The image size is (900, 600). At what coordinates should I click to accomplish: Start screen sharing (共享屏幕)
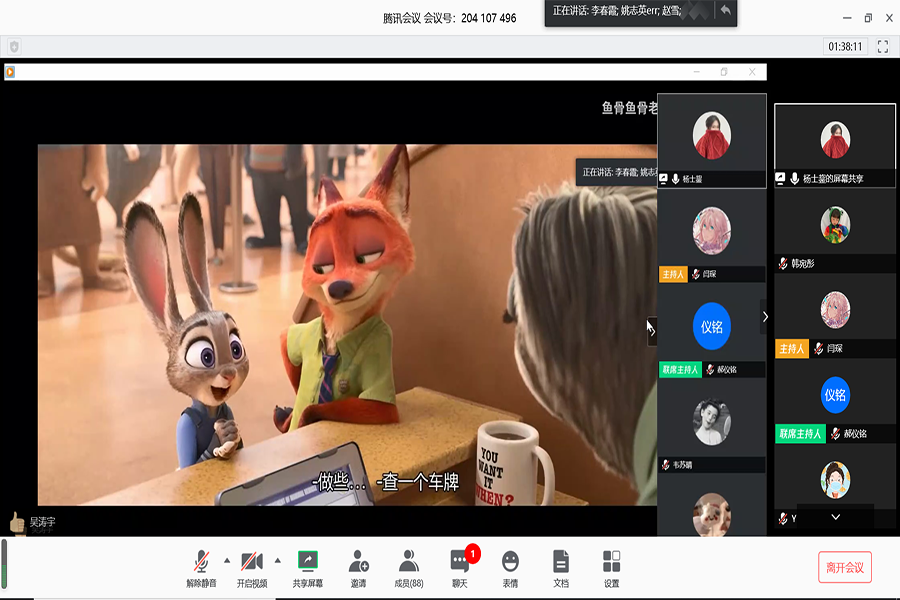308,568
